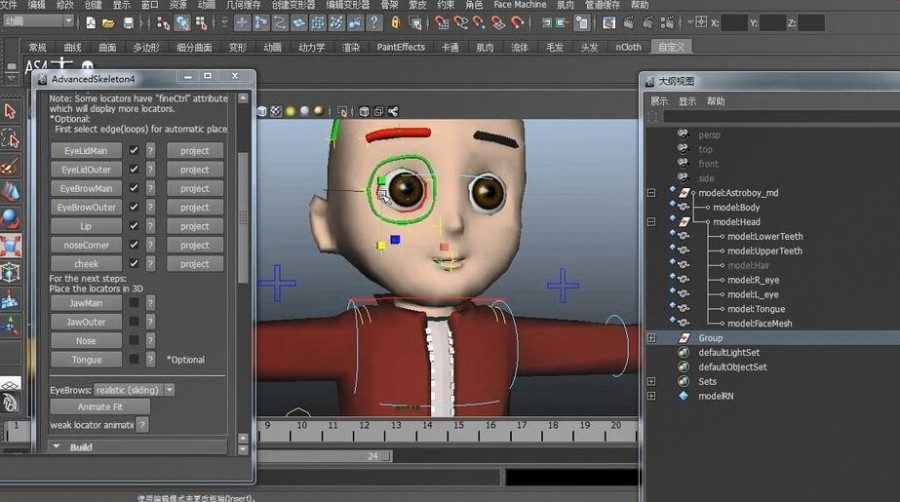Viewport: 900px width, 502px height.
Task: Open a scene with the folder icon
Action: tap(108, 23)
